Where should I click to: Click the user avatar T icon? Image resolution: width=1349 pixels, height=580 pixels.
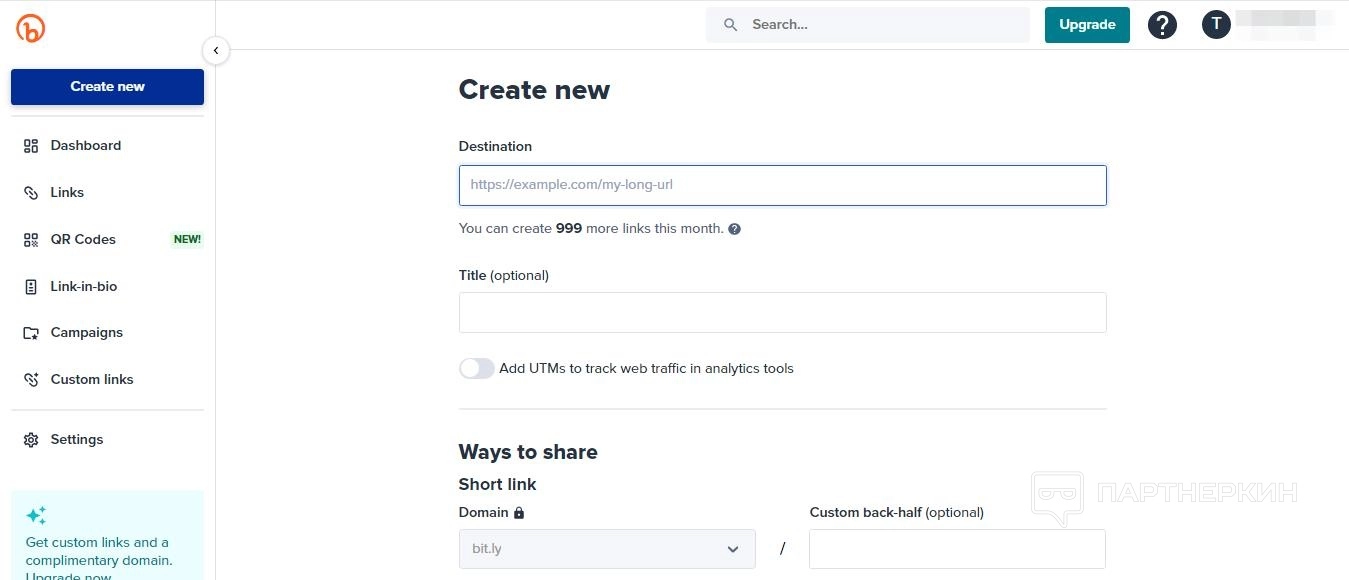click(1216, 25)
